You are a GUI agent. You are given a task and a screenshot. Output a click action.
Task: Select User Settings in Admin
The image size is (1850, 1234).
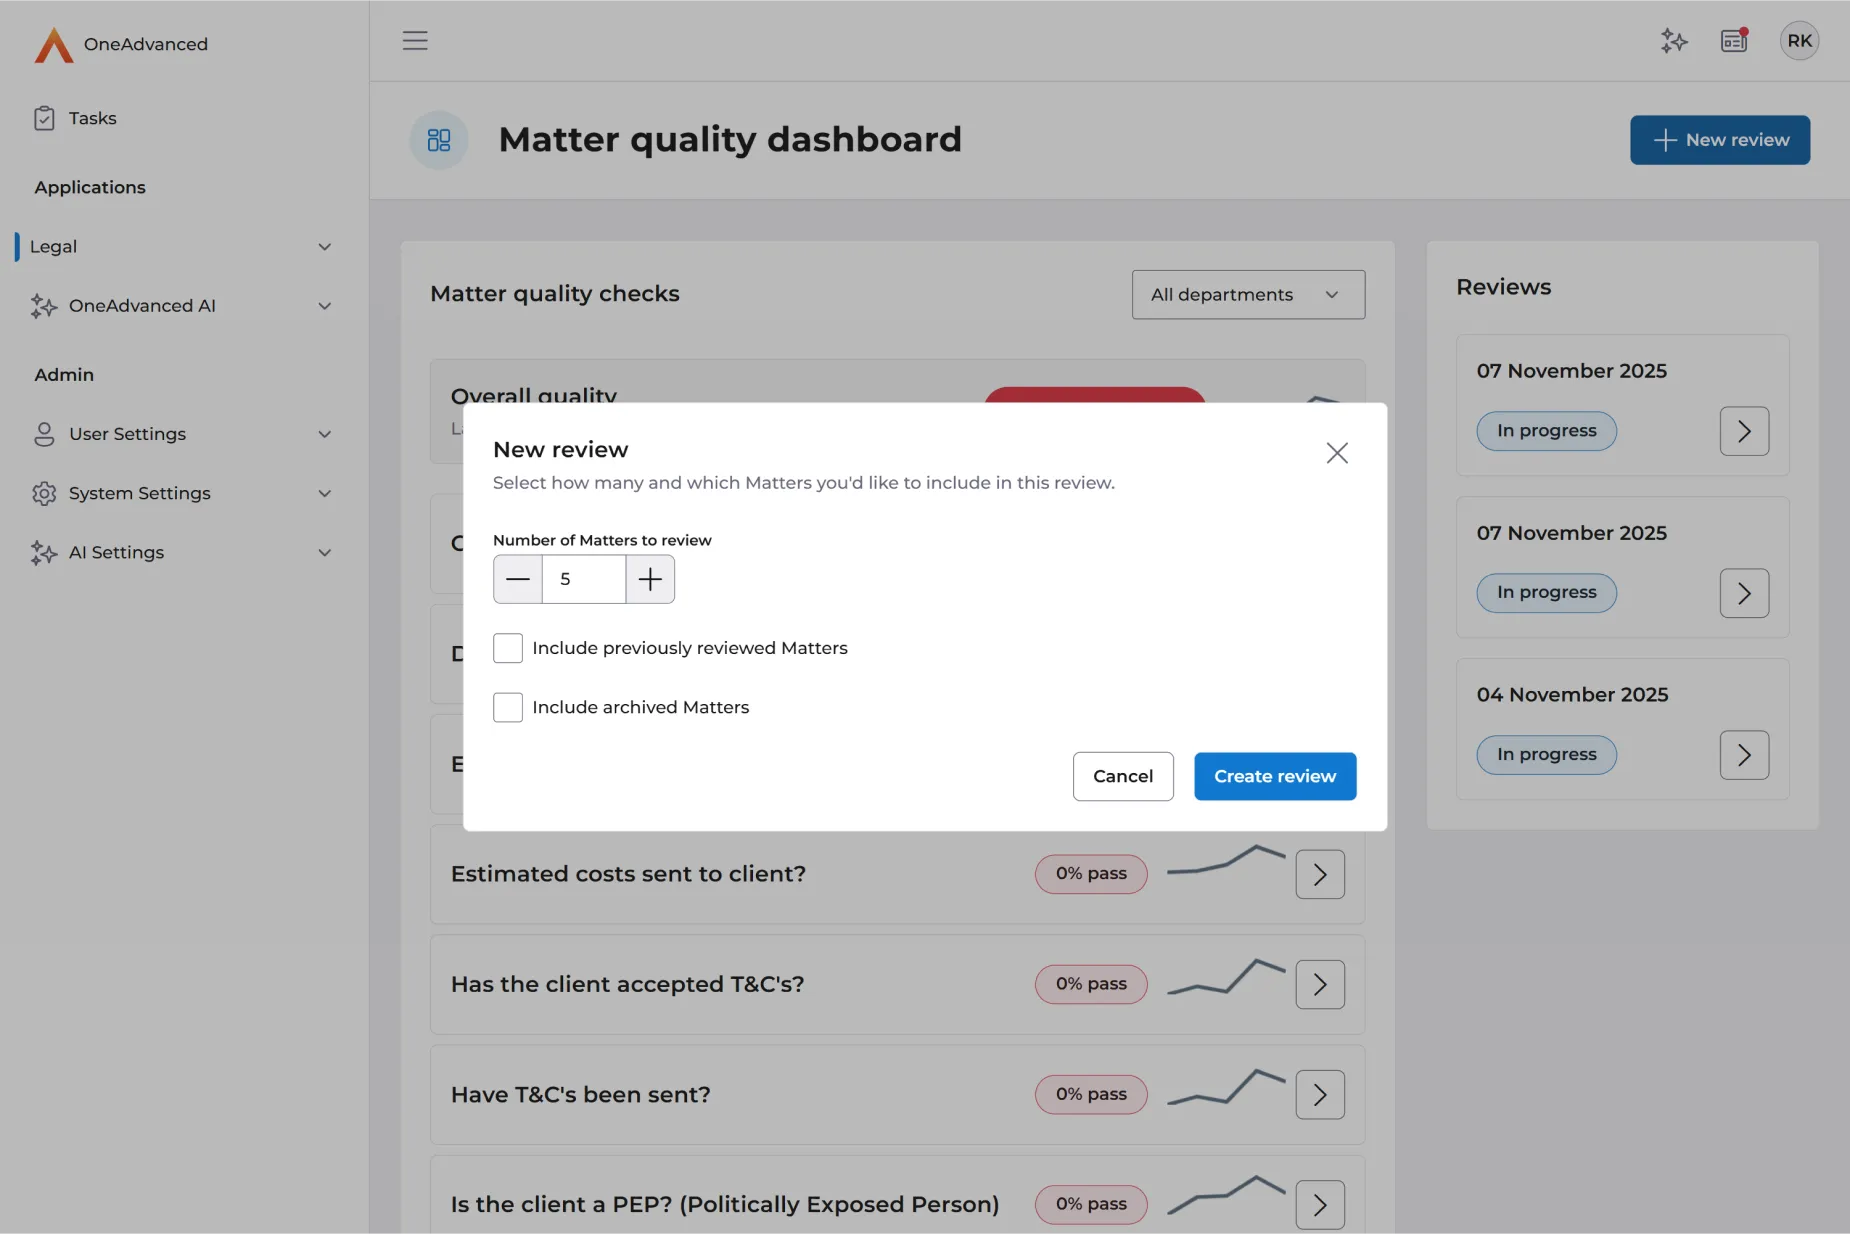(180, 434)
